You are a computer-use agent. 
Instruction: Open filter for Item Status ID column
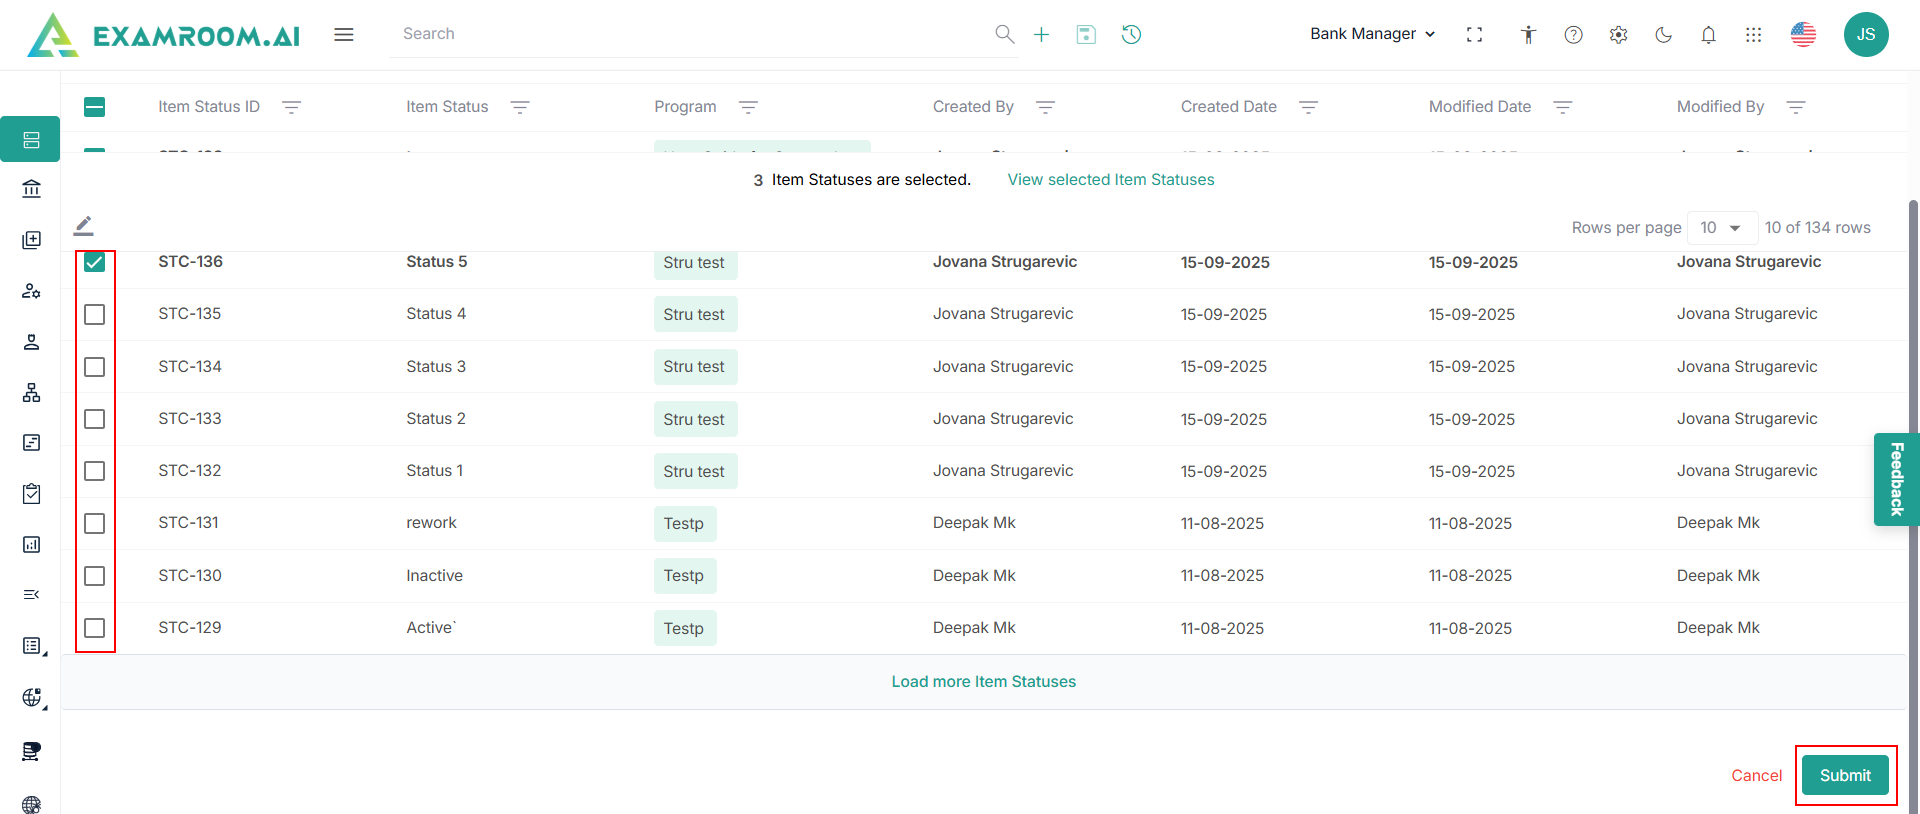(291, 107)
